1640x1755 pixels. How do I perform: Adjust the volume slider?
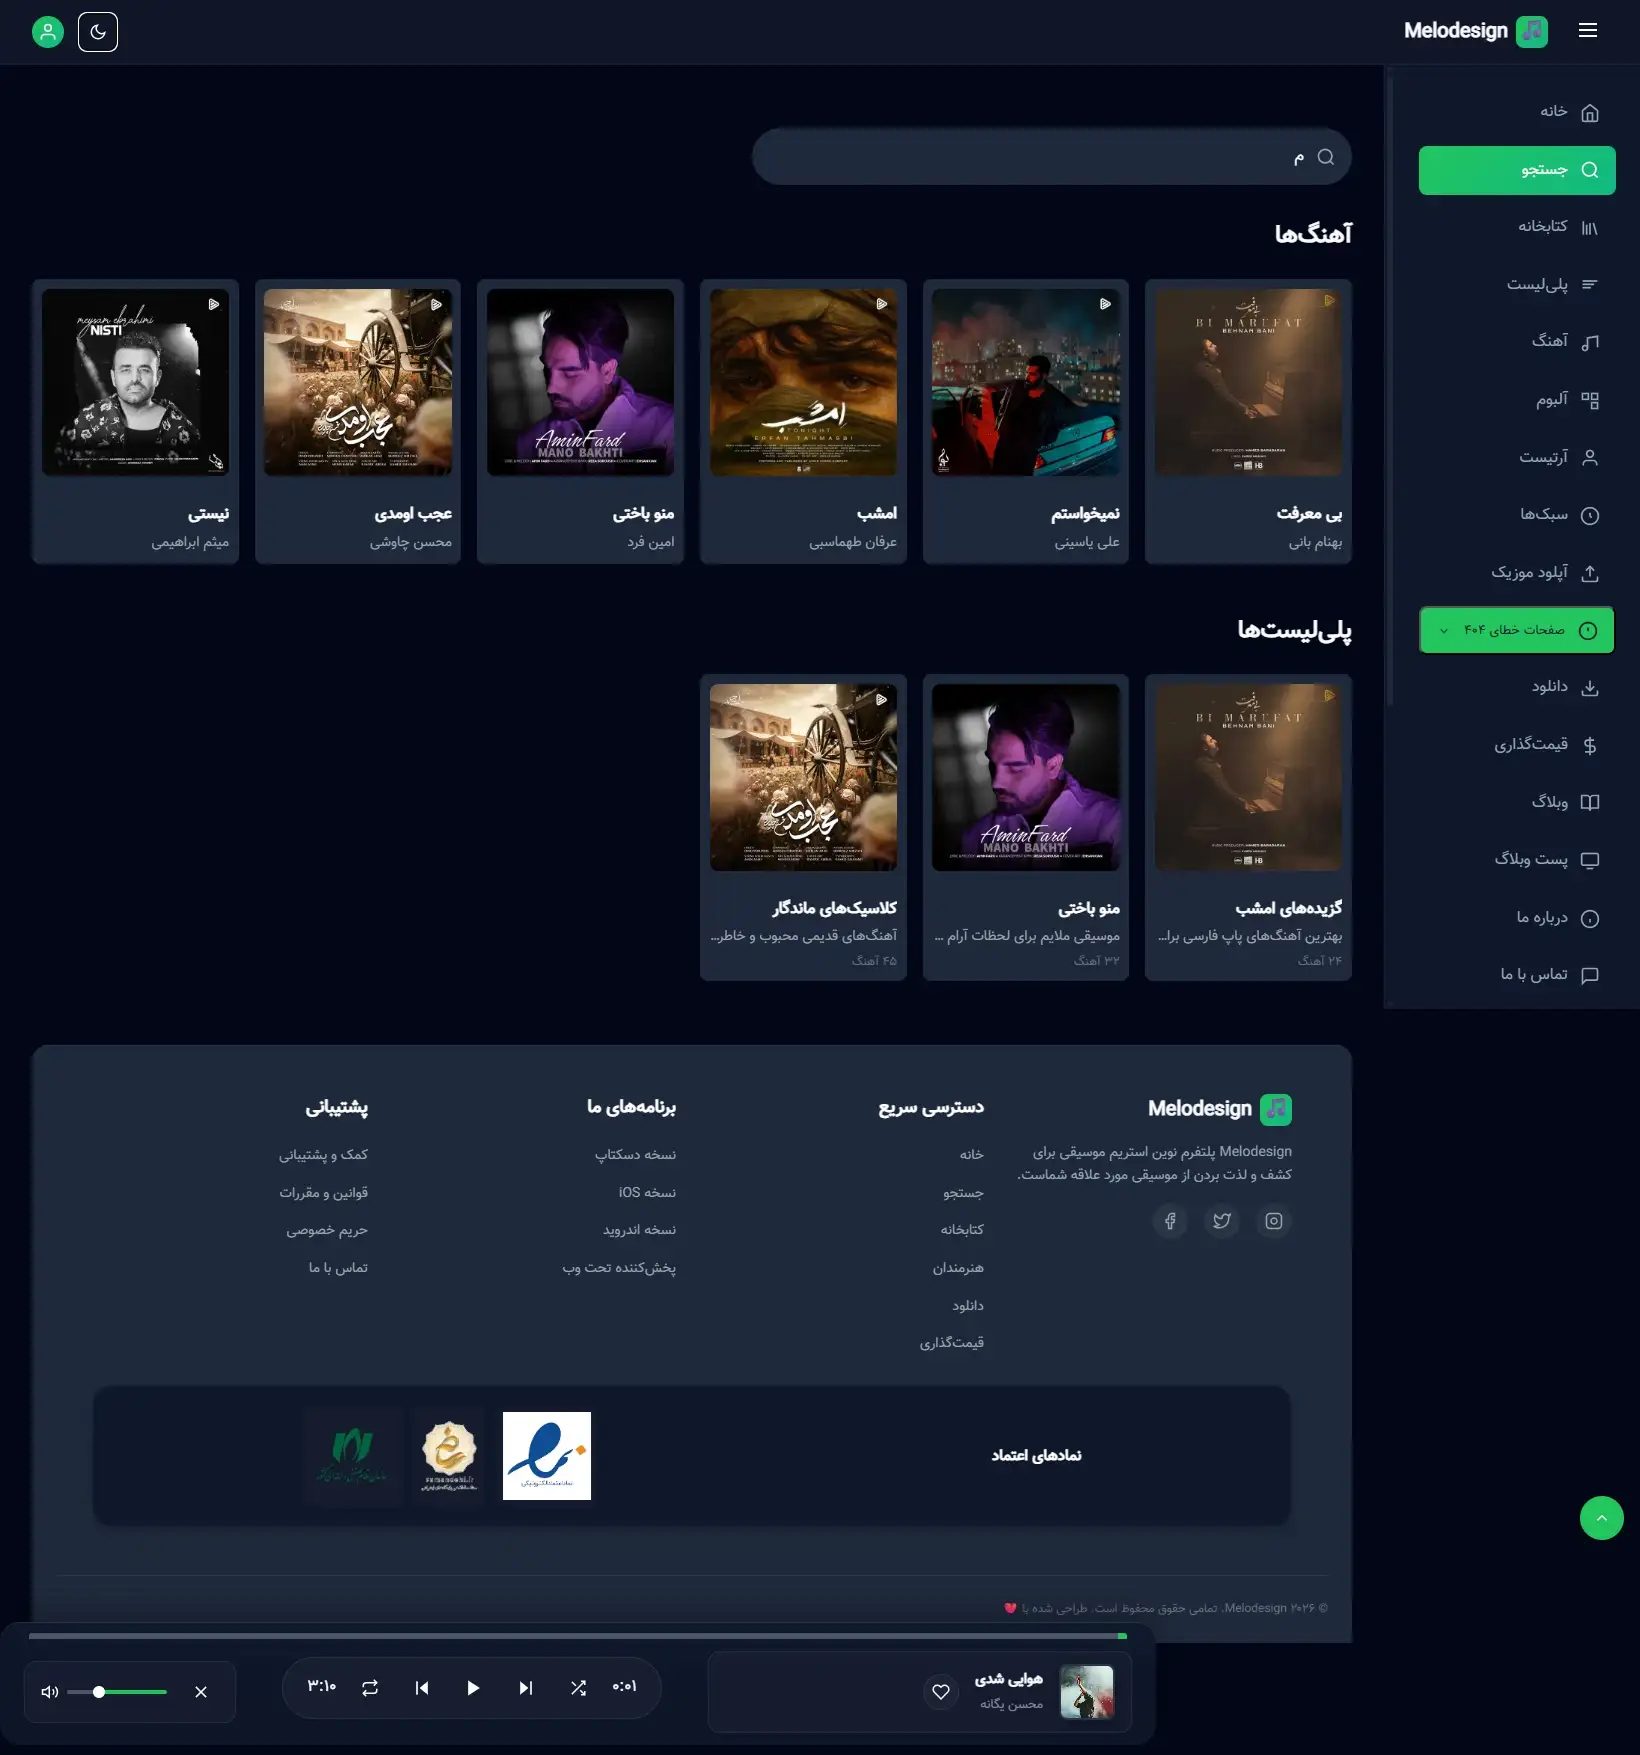point(117,1692)
